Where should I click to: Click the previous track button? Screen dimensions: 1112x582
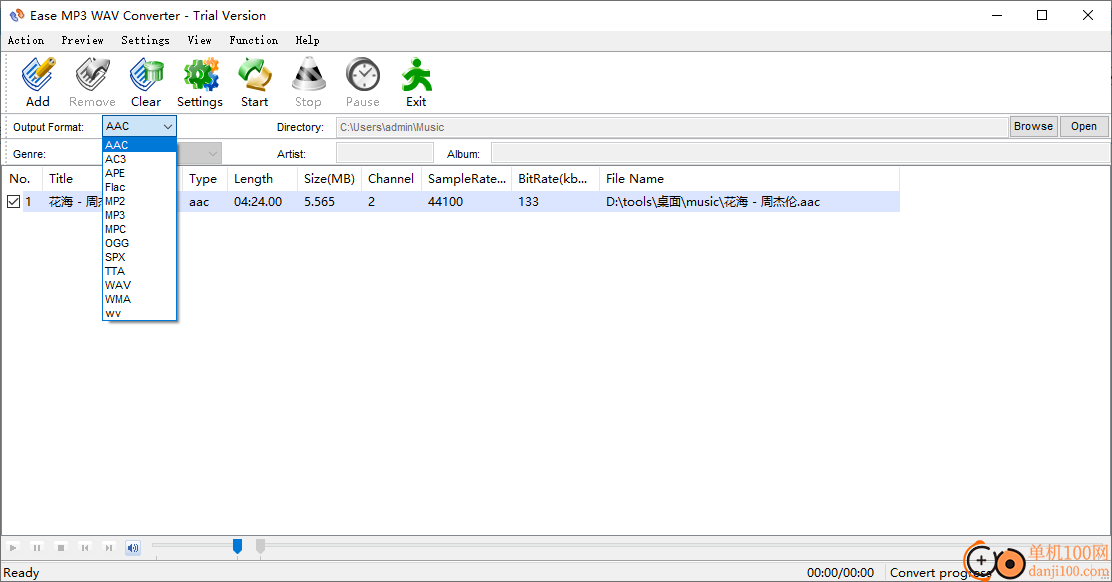85,547
